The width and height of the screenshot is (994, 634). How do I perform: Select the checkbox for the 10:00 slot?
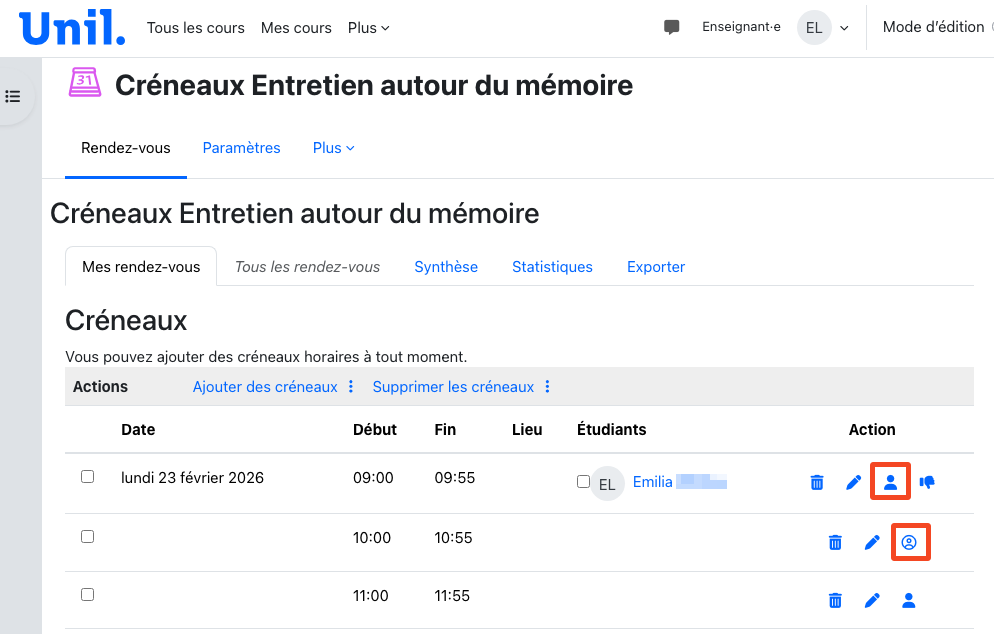(x=87, y=537)
